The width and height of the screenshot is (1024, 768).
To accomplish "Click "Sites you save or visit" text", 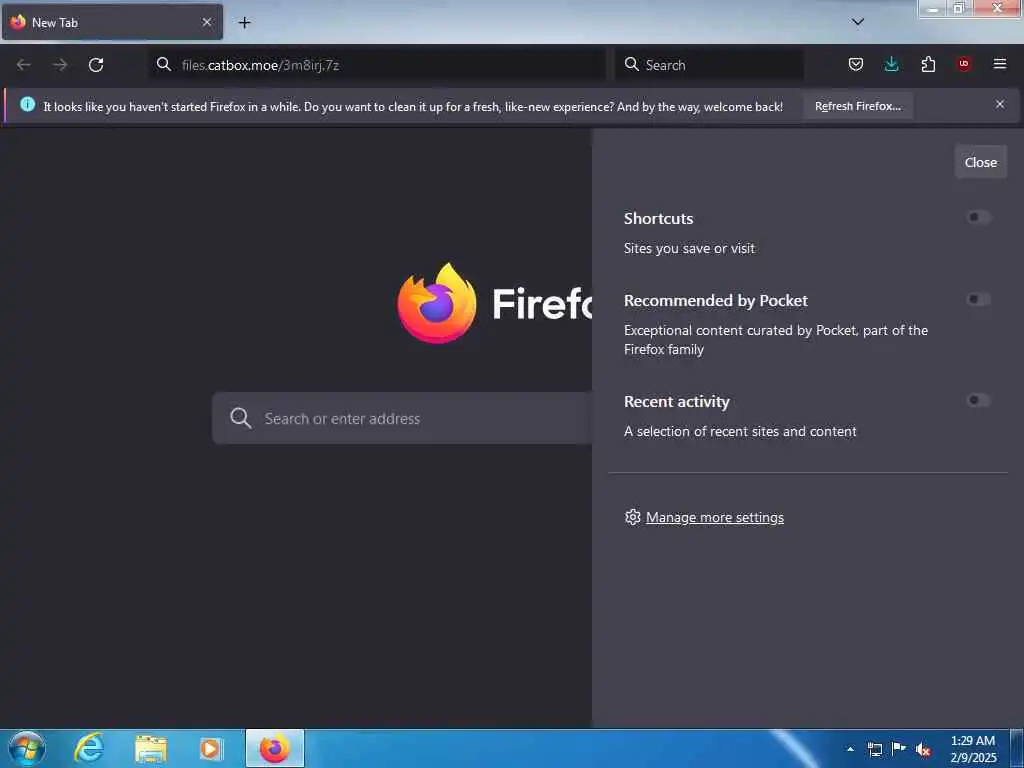I will (x=689, y=248).
